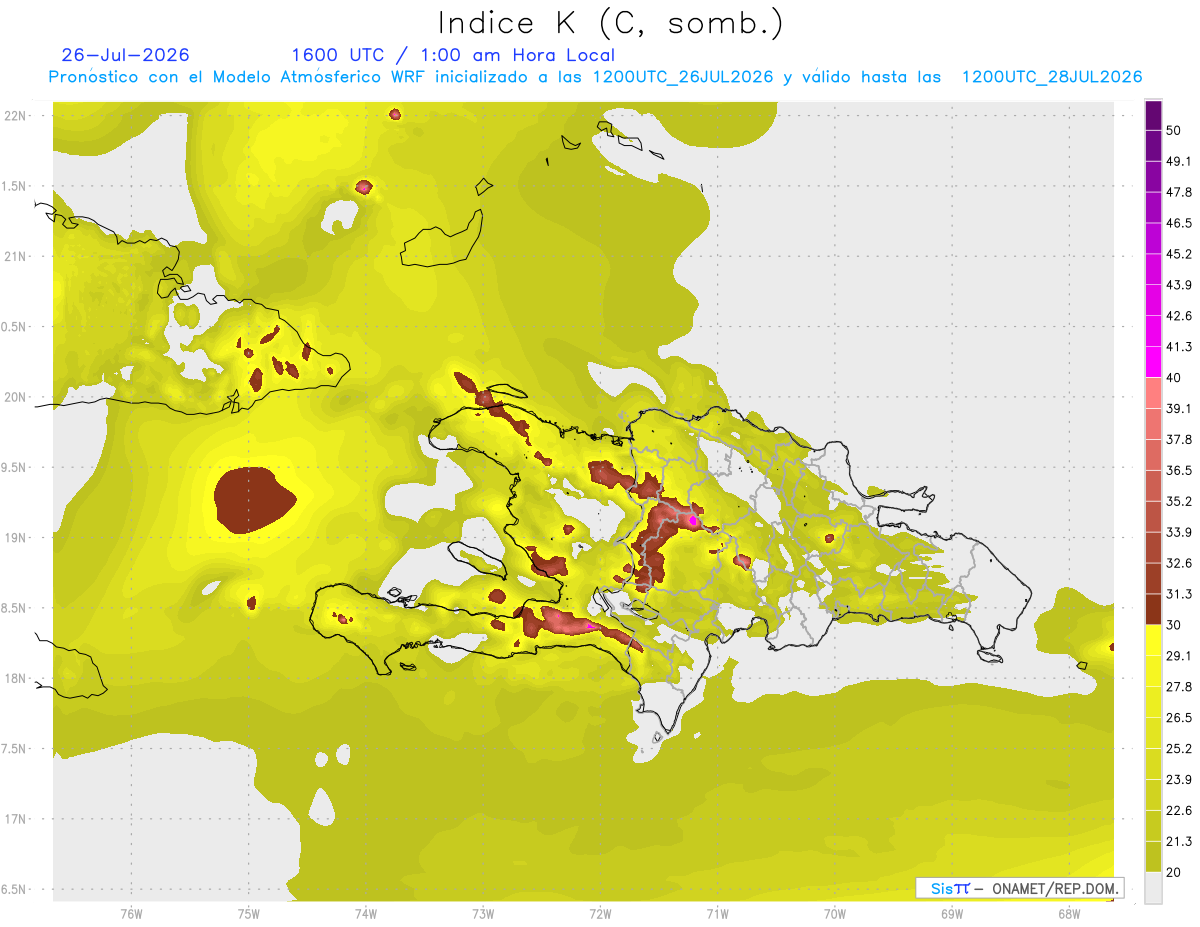Click longitude label "71W"
Viewport: 1200px width, 927px height.
click(x=717, y=914)
